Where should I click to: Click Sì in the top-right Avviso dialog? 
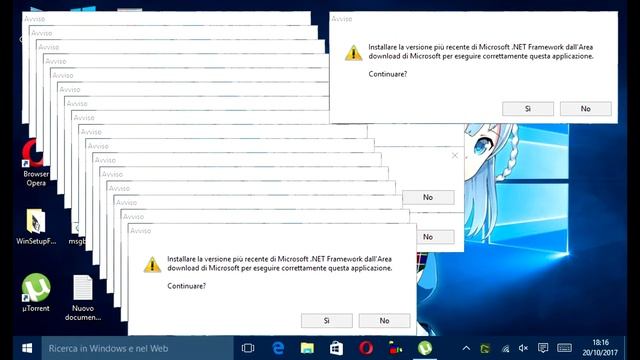(528, 109)
